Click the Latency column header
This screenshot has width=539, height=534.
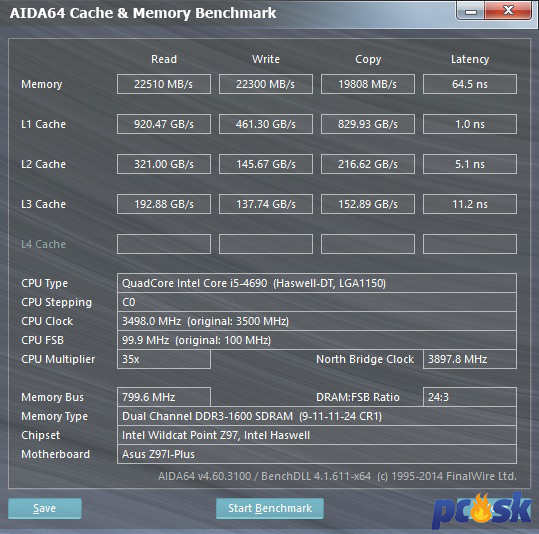(x=470, y=59)
